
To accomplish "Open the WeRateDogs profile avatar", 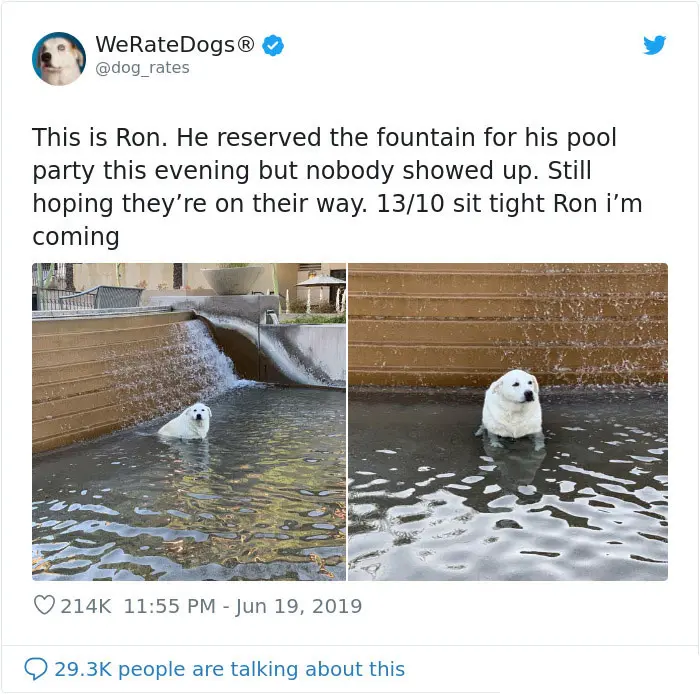I will pos(59,59).
